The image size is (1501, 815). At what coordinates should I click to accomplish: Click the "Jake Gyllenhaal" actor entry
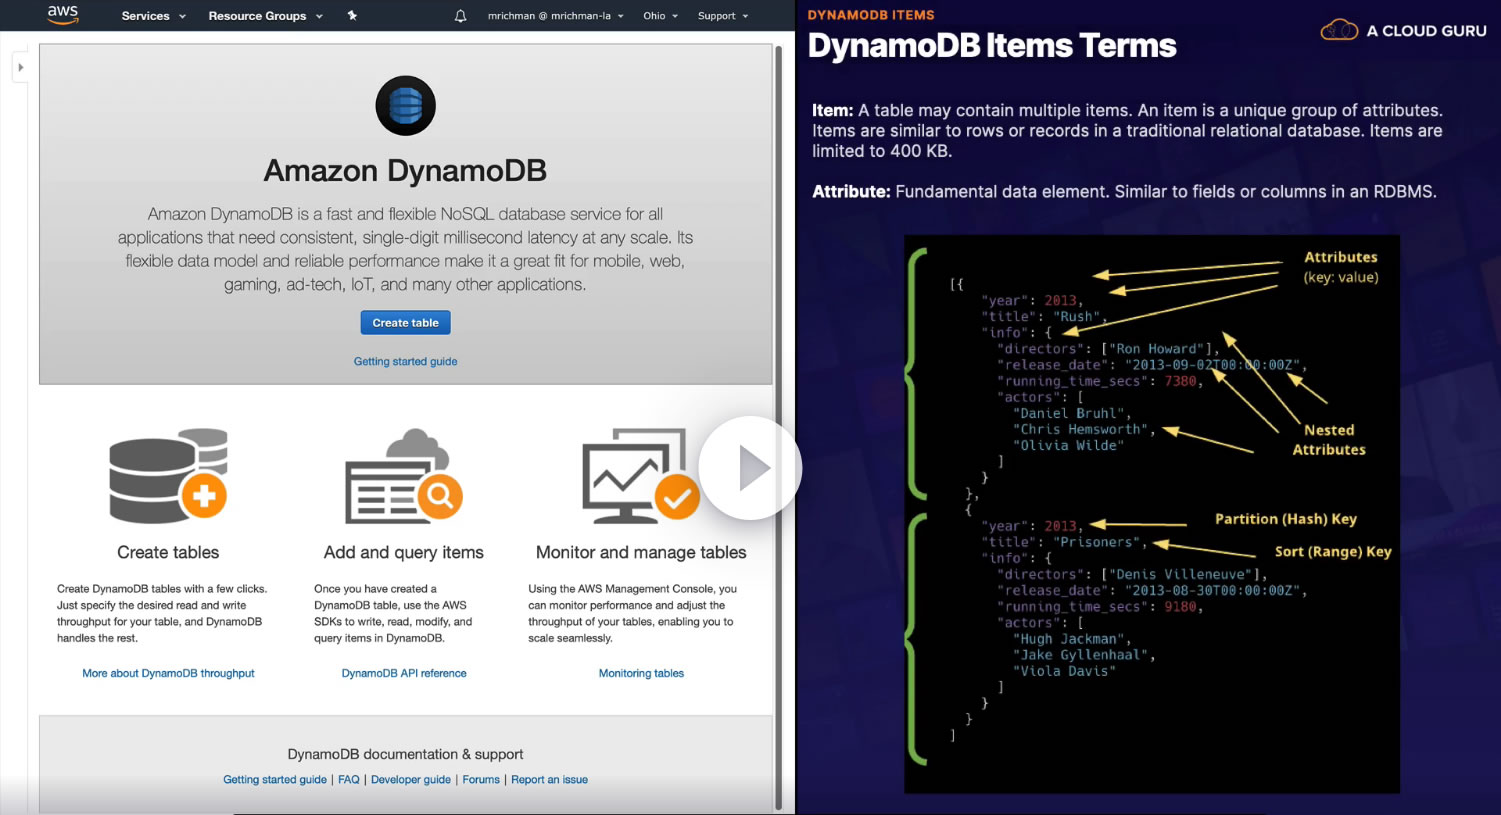[x=1083, y=655]
